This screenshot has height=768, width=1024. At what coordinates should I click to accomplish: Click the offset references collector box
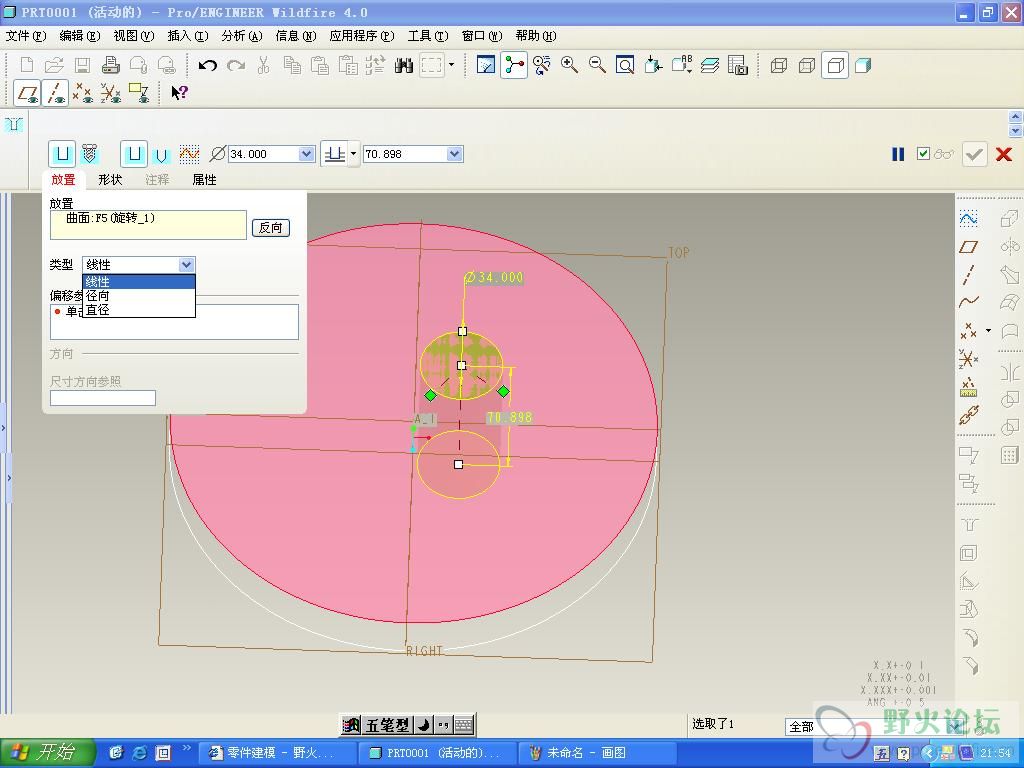point(174,321)
